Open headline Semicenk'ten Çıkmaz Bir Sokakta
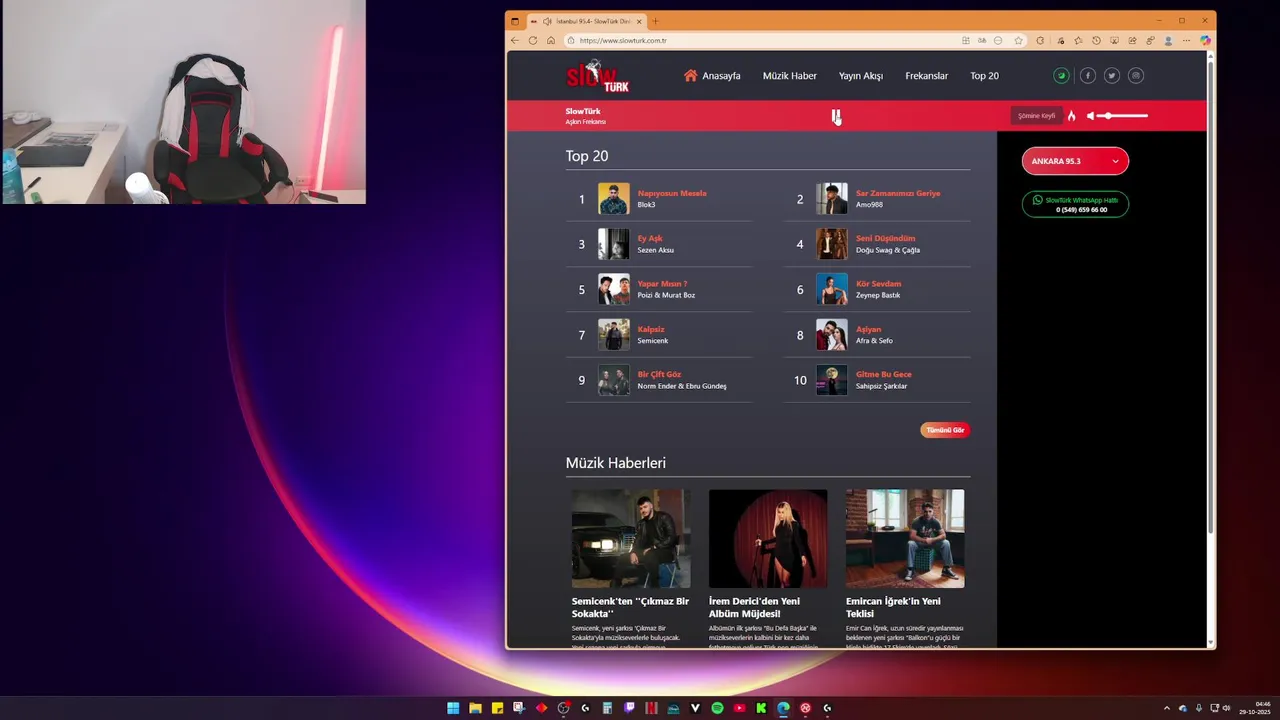The image size is (1280, 720). point(630,607)
